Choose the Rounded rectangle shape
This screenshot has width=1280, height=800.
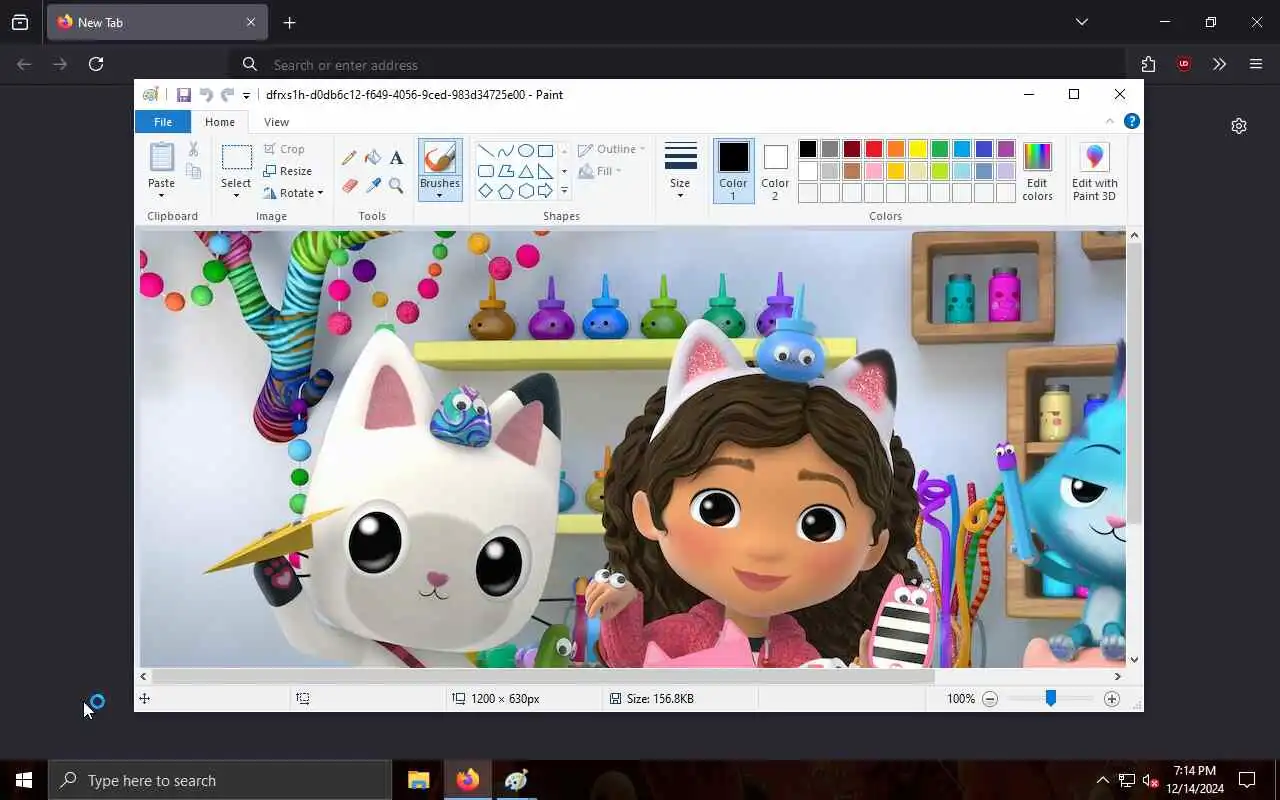[485, 171]
